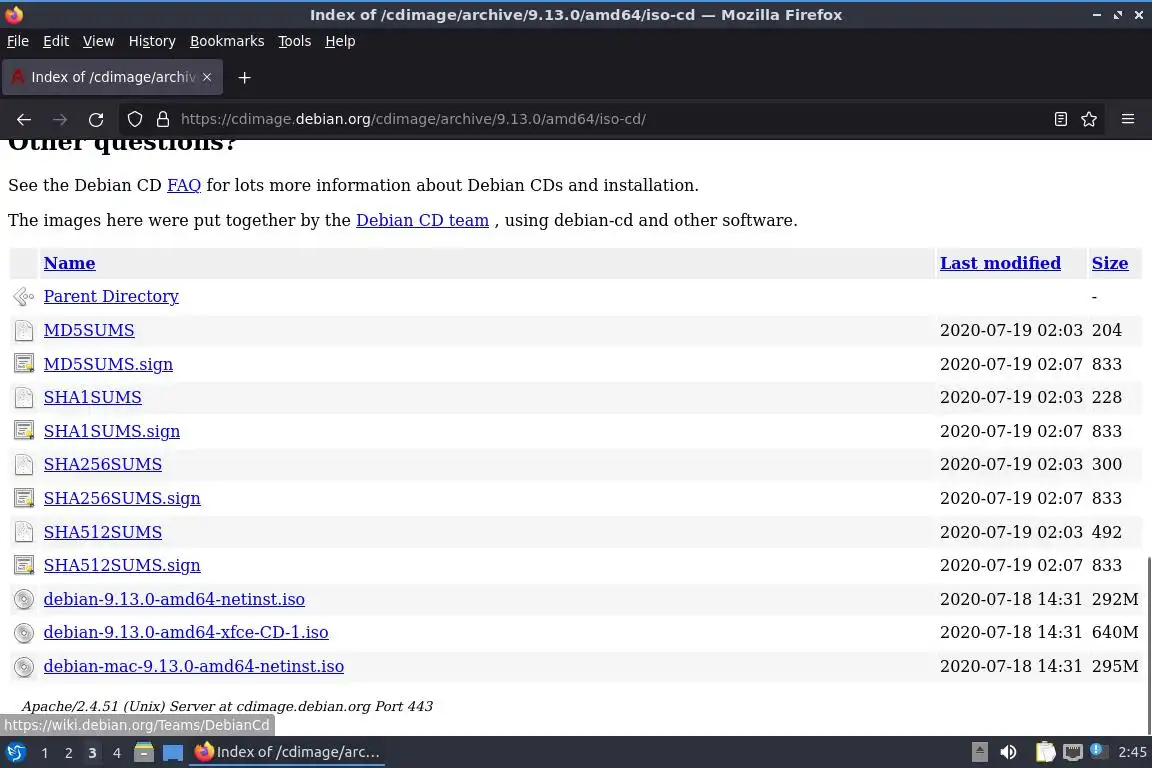1152x768 pixels.
Task: Switch to workspace 4 in taskbar
Action: pyautogui.click(x=116, y=753)
